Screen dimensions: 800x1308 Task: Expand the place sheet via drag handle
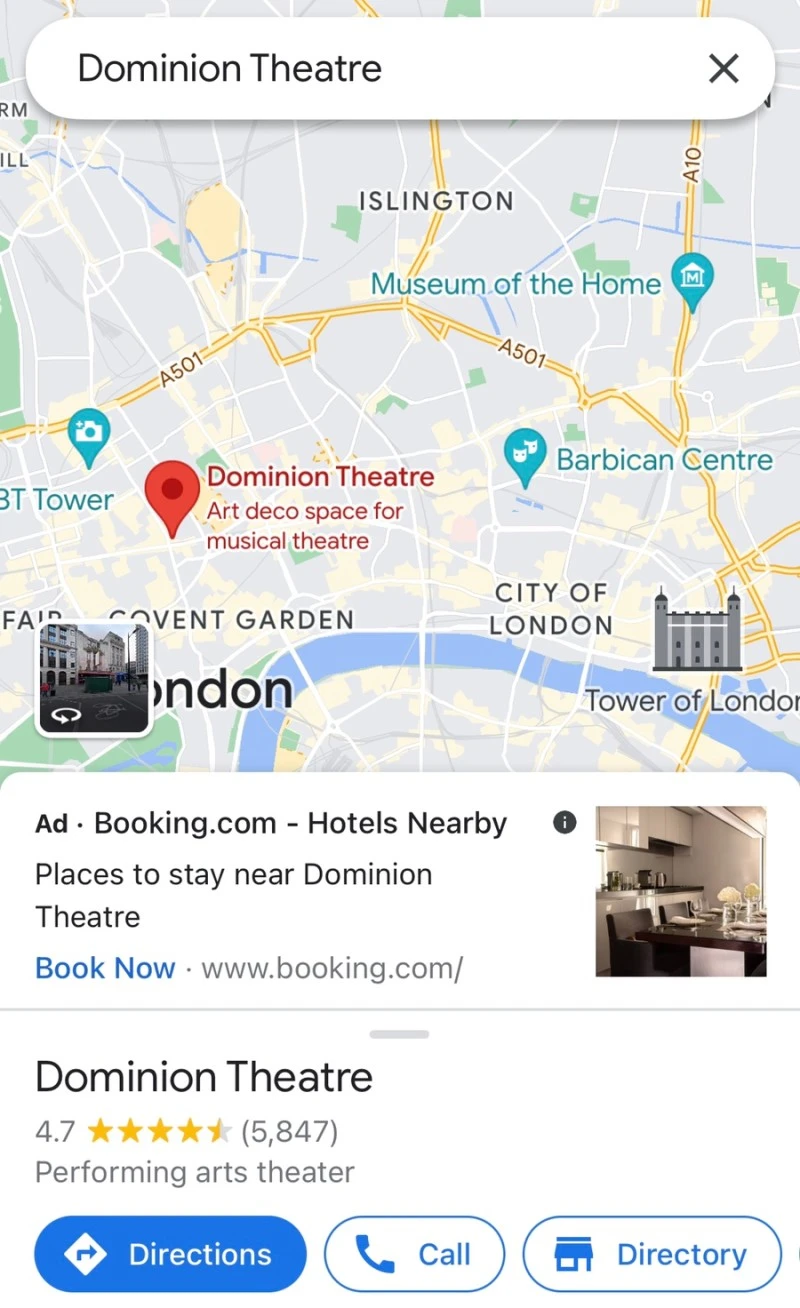[x=399, y=1034]
